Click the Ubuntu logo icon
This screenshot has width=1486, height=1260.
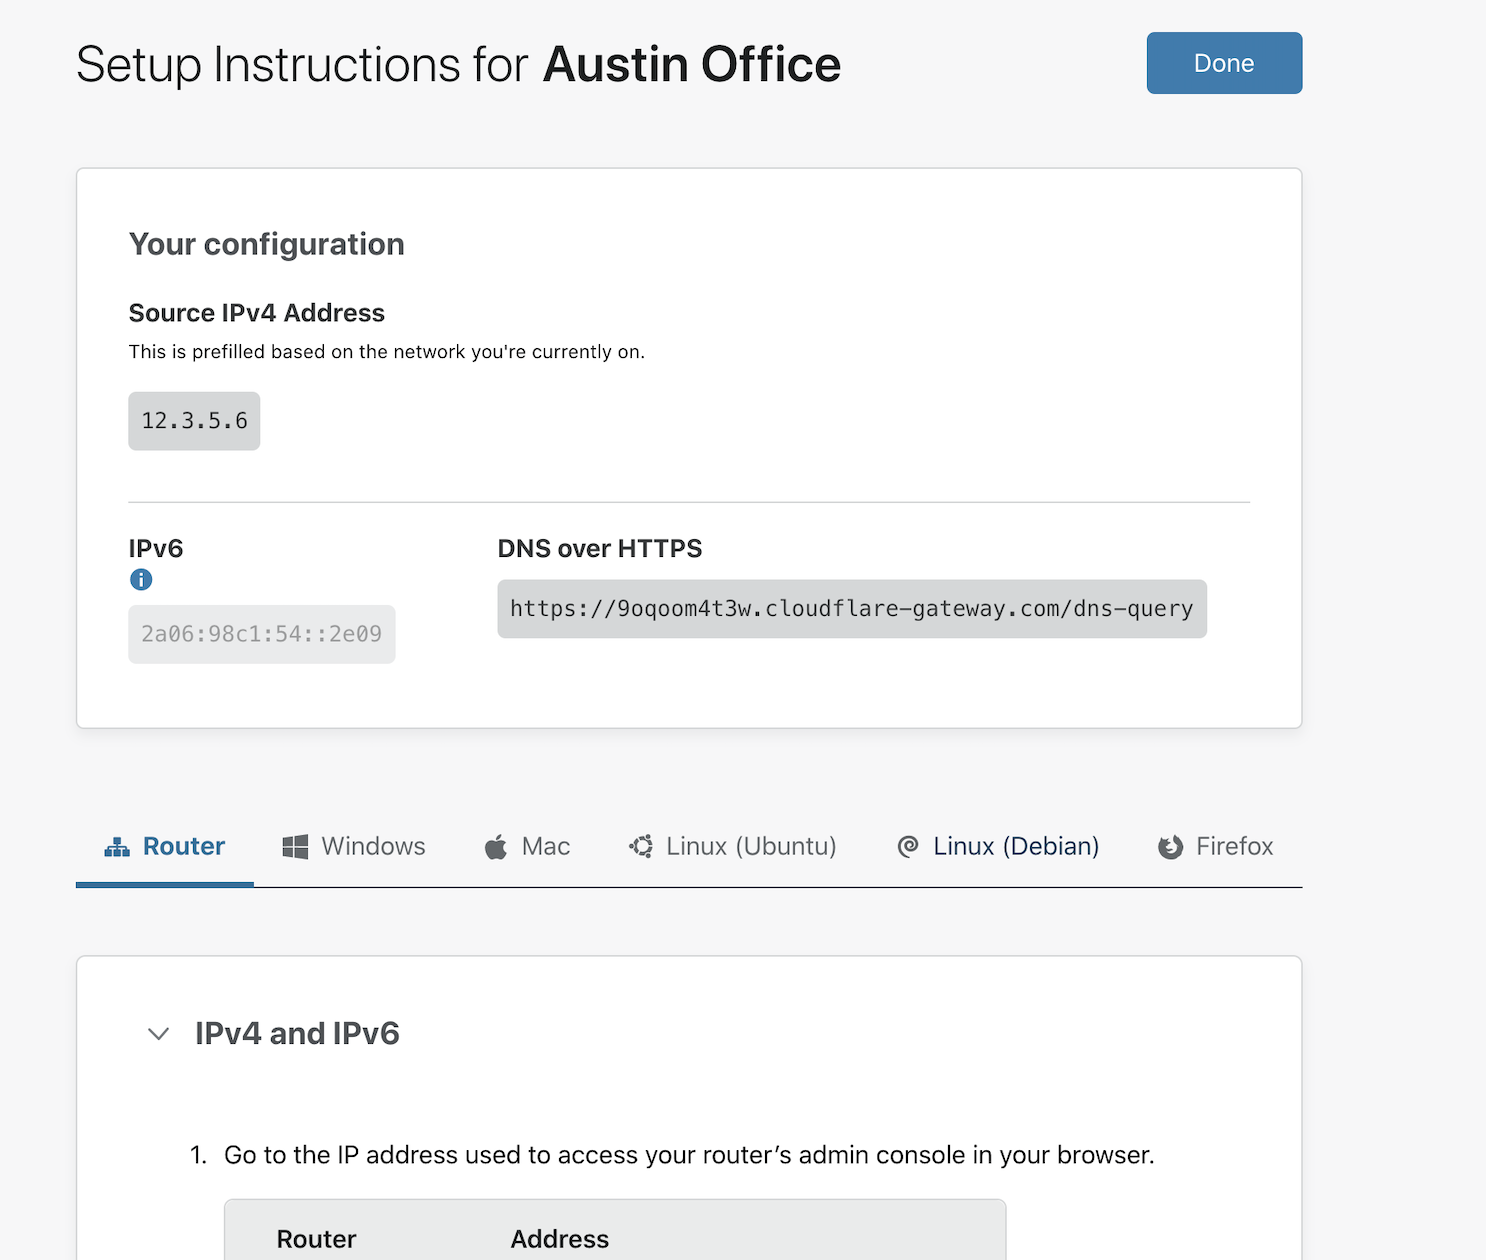641,846
